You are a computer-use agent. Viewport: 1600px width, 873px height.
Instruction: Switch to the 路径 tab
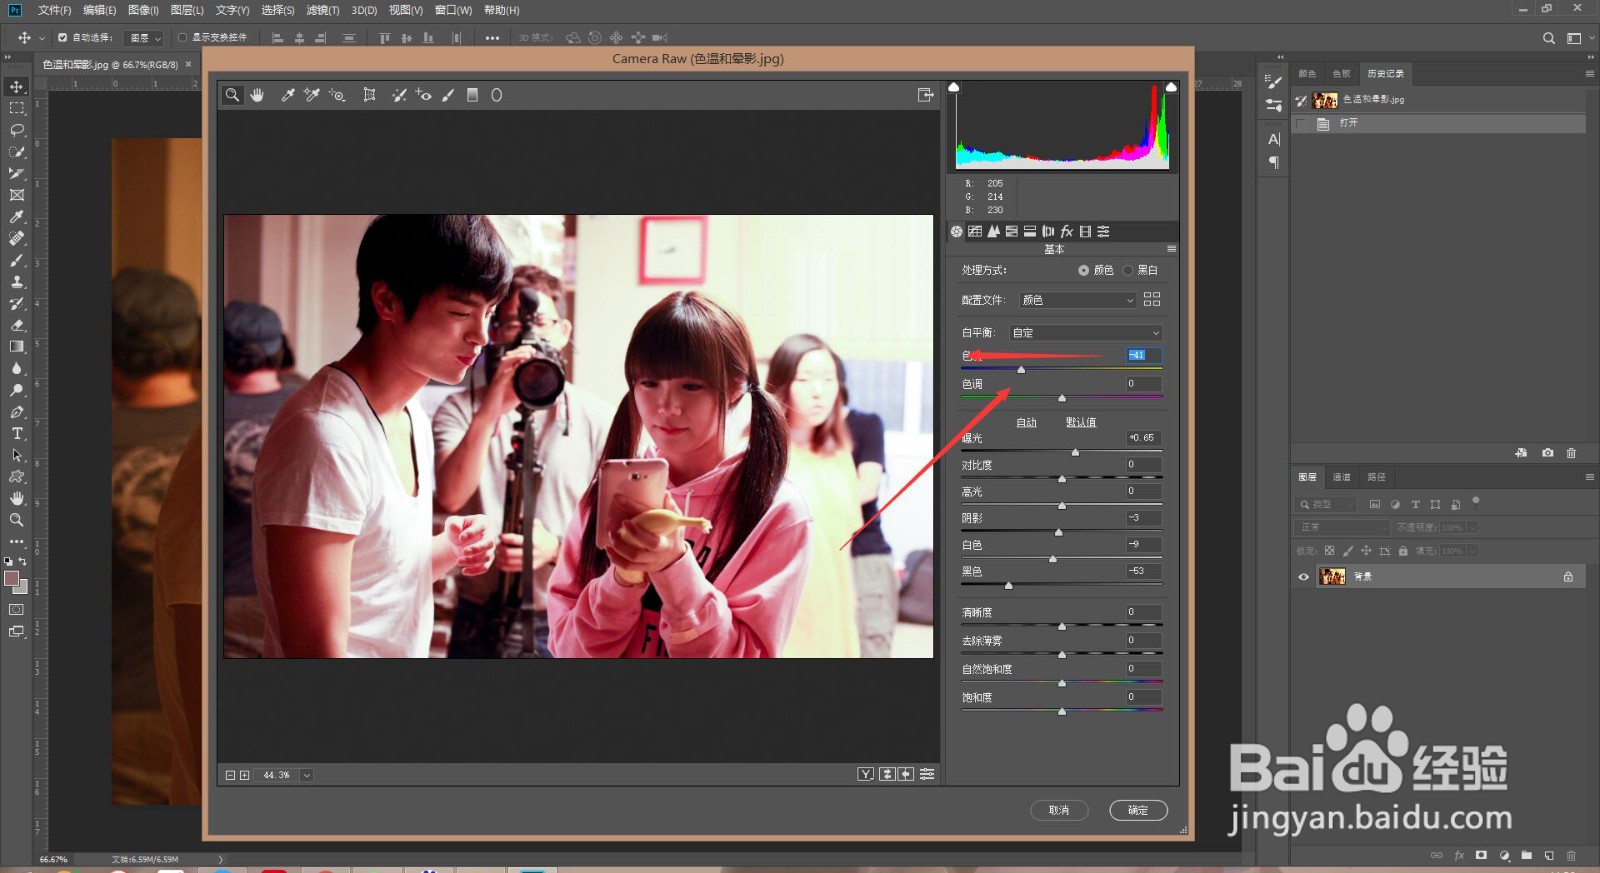point(1377,477)
